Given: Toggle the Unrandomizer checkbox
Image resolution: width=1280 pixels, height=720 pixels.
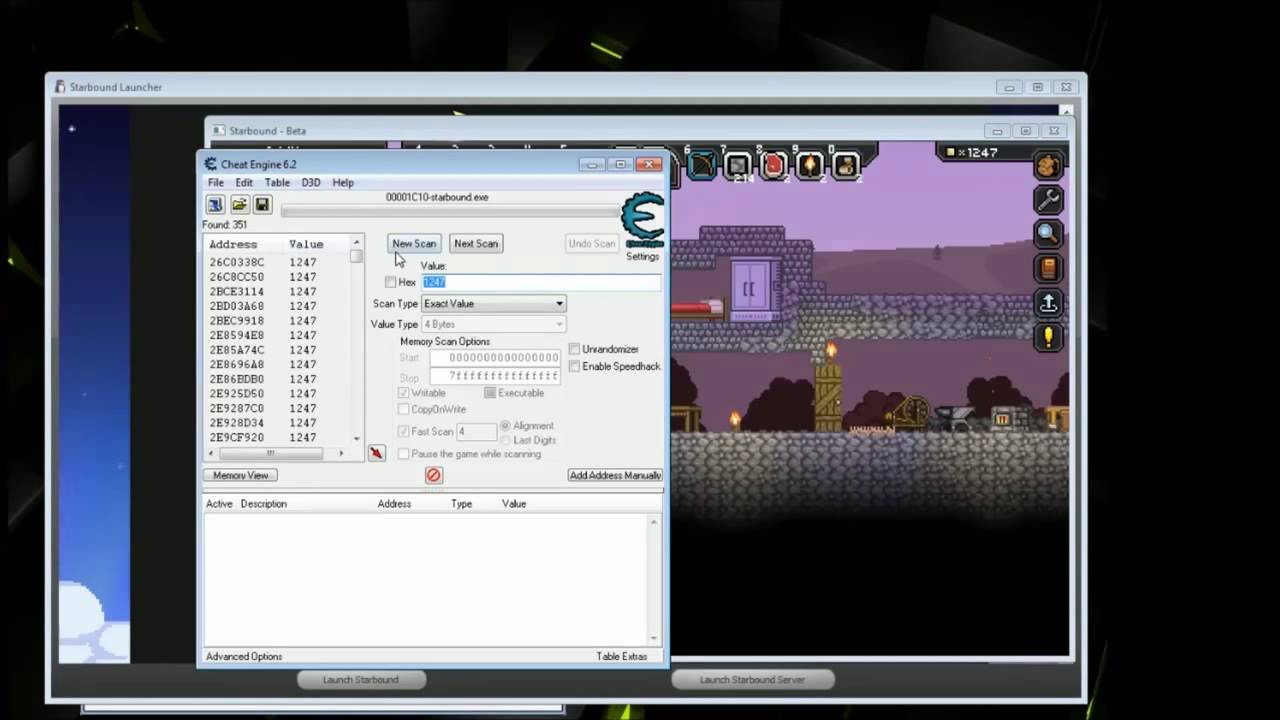Looking at the screenshot, I should click(x=574, y=349).
